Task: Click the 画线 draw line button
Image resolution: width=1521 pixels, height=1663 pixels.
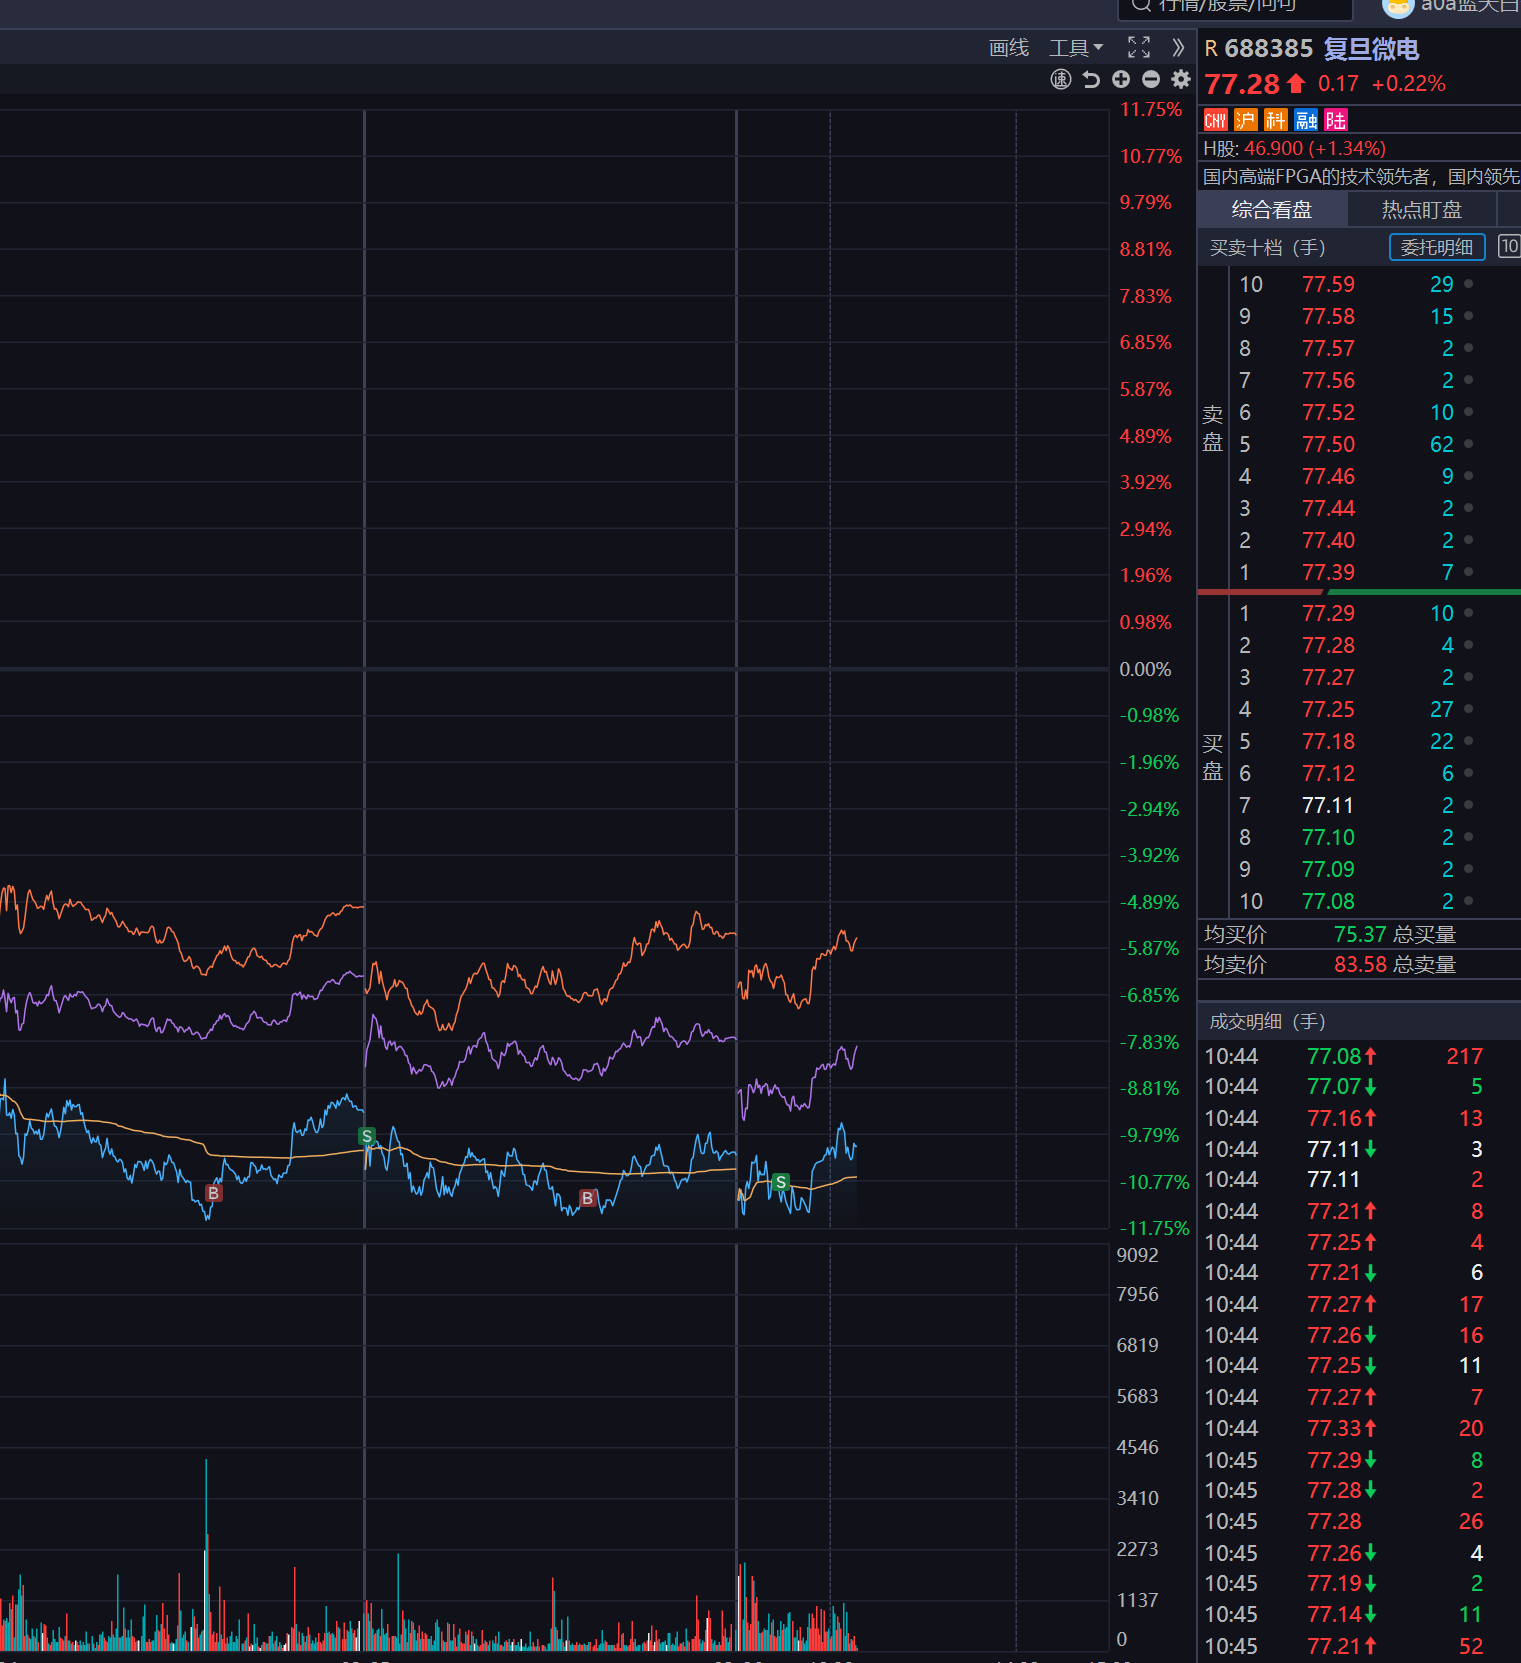Action: pos(1008,48)
